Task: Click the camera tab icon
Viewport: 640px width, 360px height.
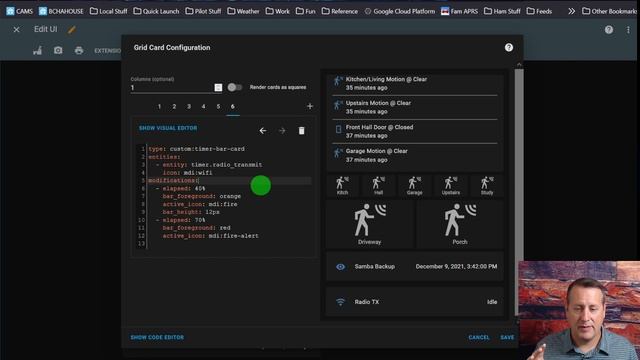Action: click(x=58, y=50)
